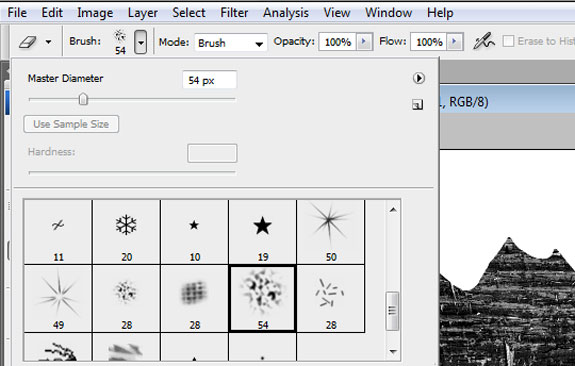Screen dimensions: 575x366
Task: Select the small star brush size 10
Action: [194, 232]
